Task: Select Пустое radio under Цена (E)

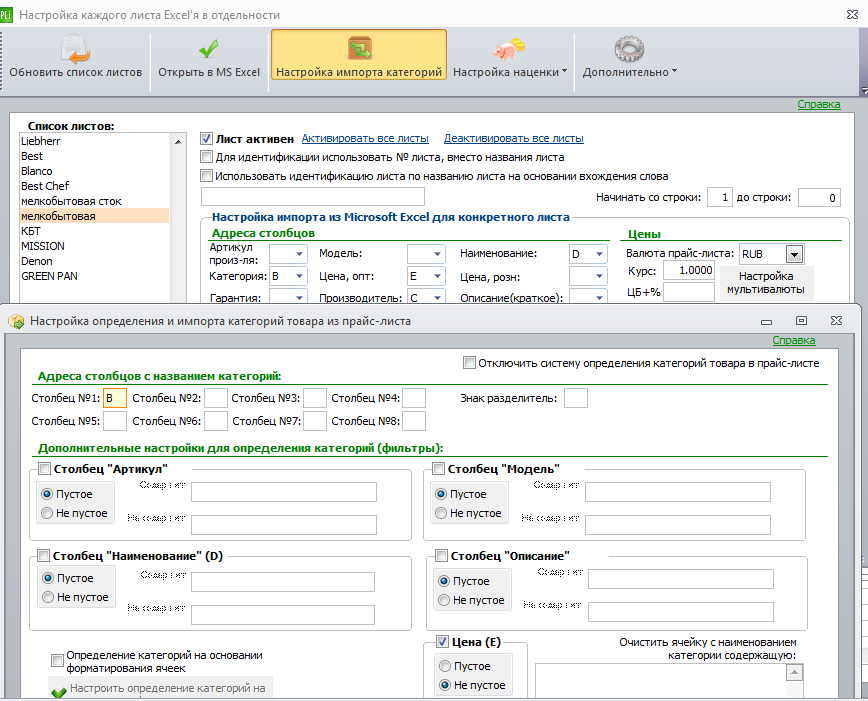Action: coord(445,666)
